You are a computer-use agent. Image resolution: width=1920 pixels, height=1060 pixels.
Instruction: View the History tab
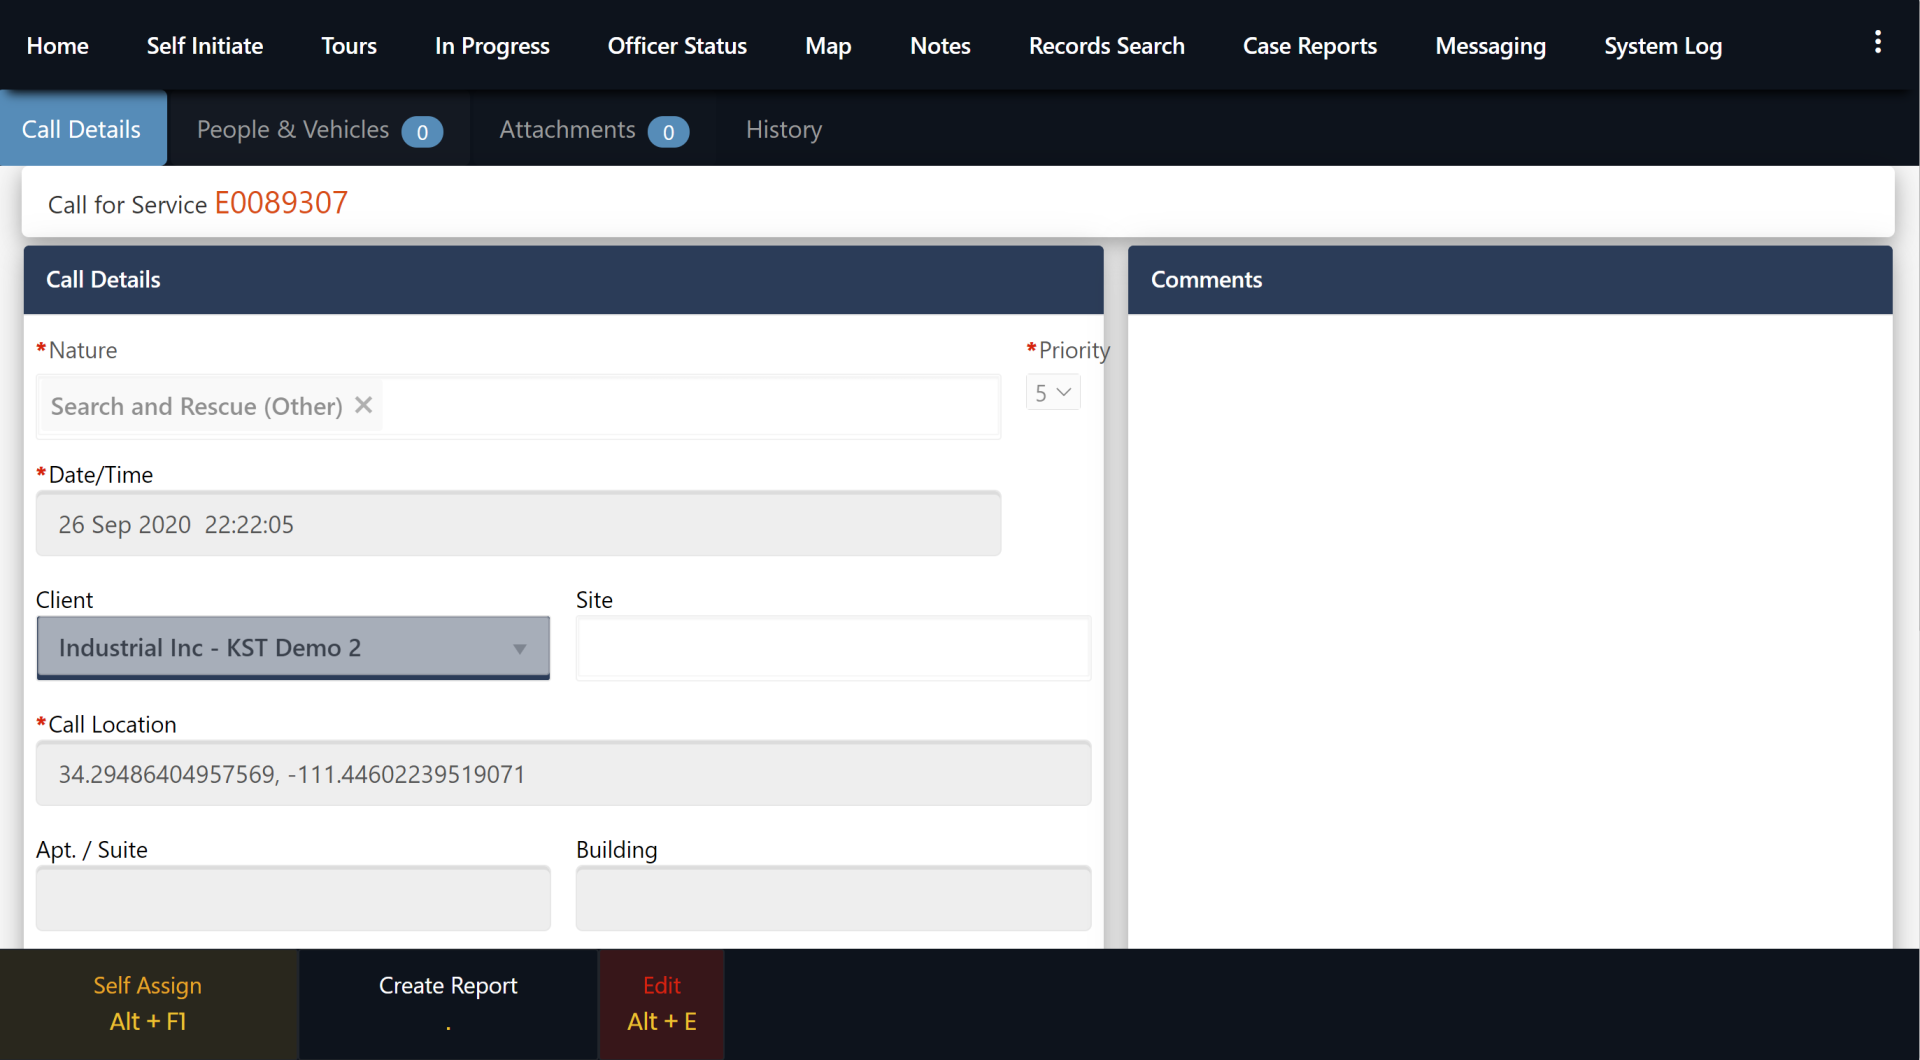click(783, 130)
